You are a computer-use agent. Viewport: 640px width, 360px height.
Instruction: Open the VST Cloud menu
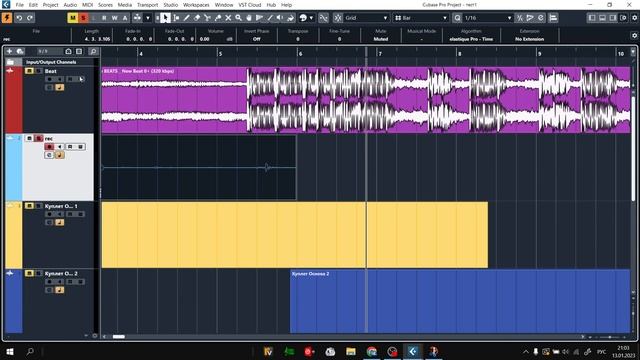tap(249, 5)
